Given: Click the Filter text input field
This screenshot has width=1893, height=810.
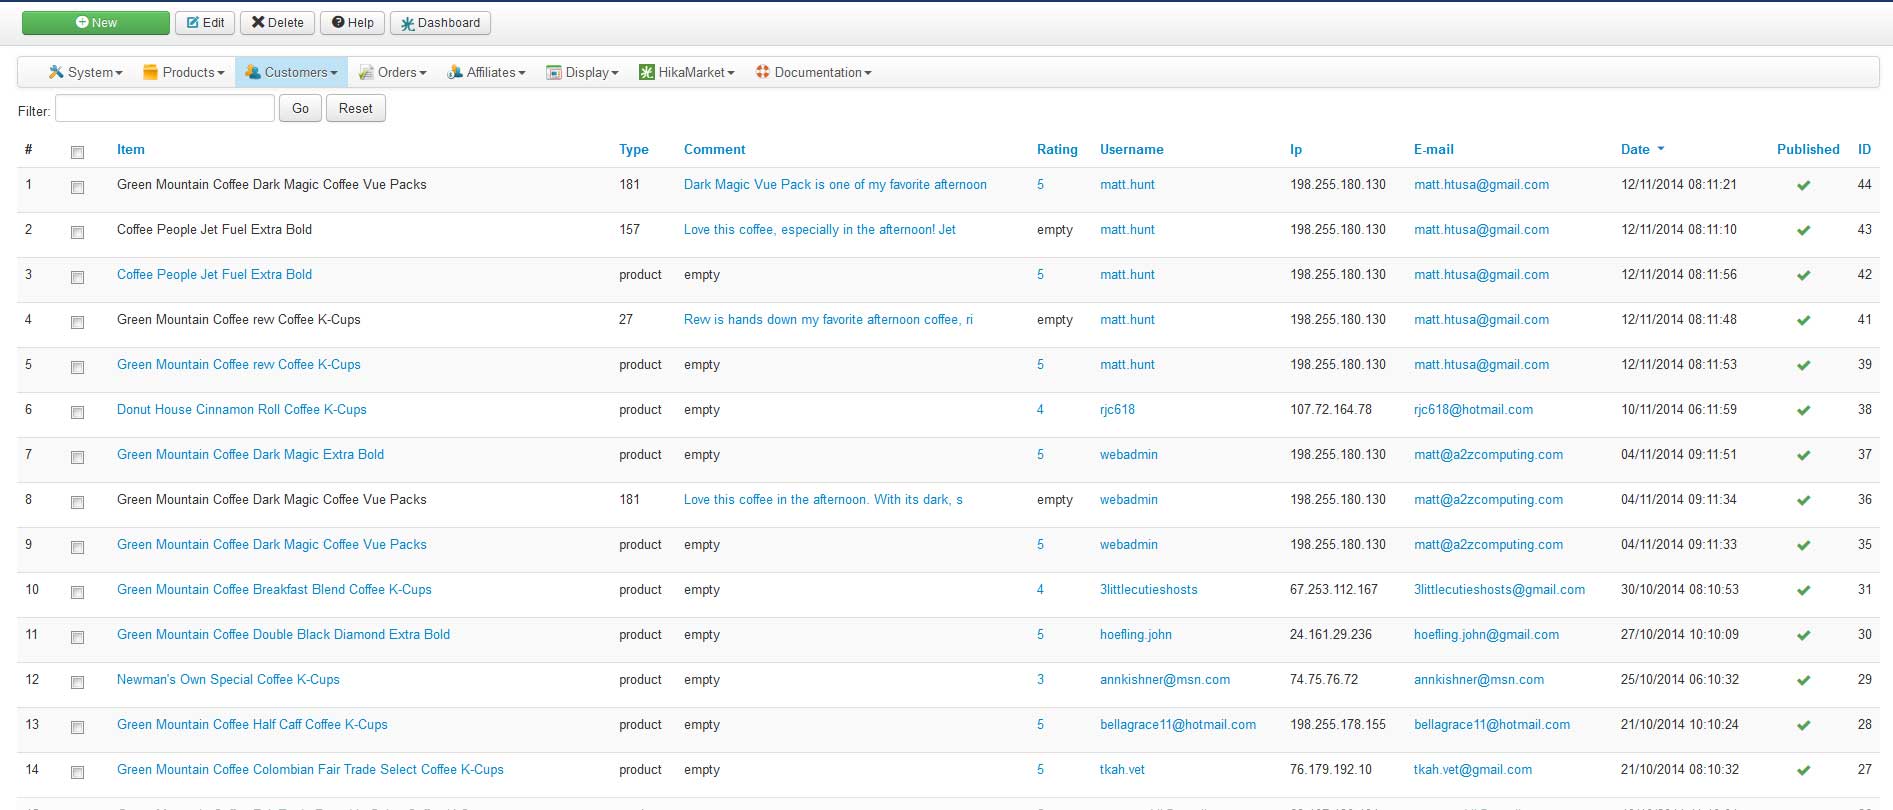Looking at the screenshot, I should [x=165, y=108].
